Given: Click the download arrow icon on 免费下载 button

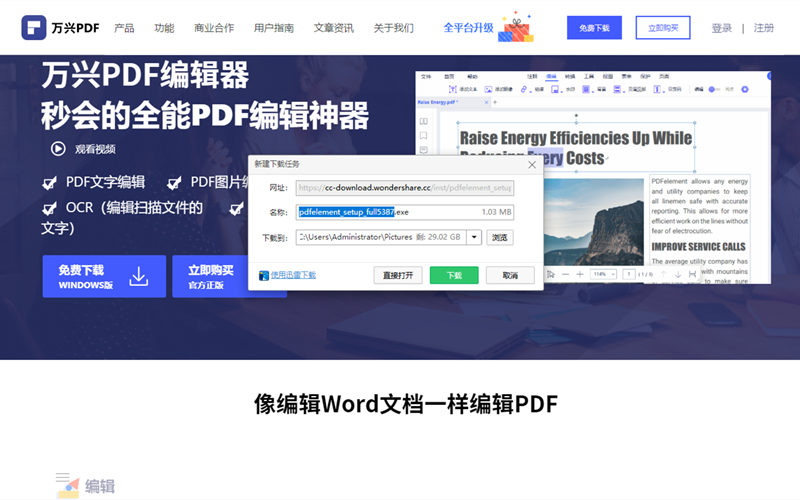Looking at the screenshot, I should tap(139, 276).
